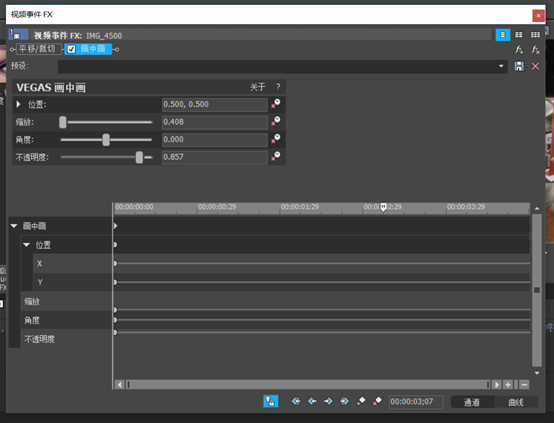Click the 00:00:00:29 ruler mark
554x423 pixels.
[x=217, y=207]
